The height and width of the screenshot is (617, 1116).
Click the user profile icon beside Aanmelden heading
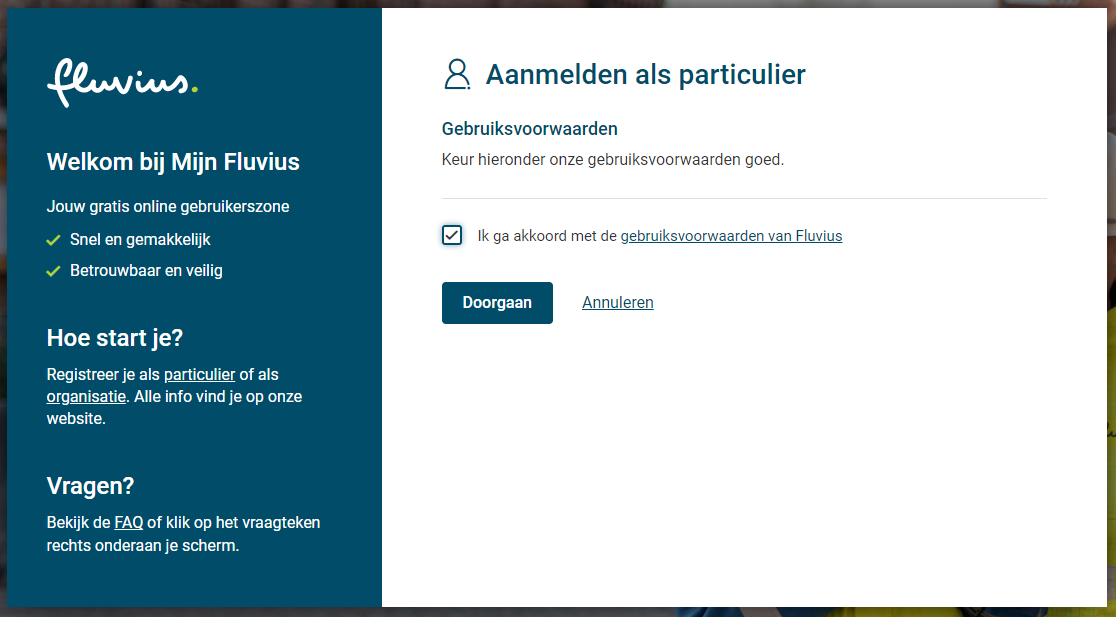(457, 75)
